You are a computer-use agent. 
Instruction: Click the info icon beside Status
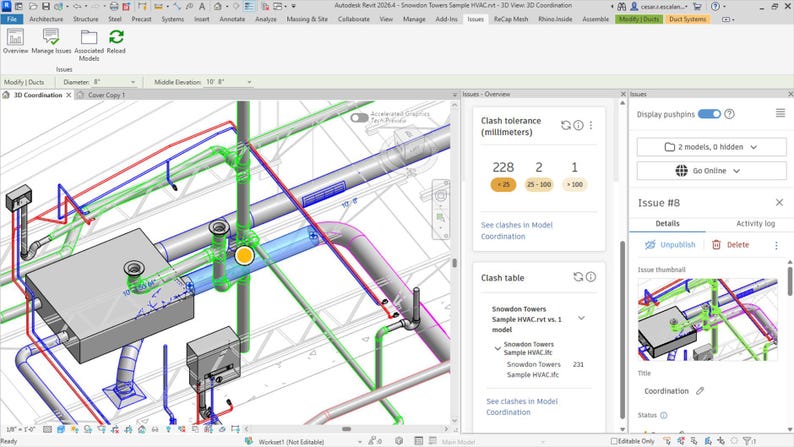(663, 415)
